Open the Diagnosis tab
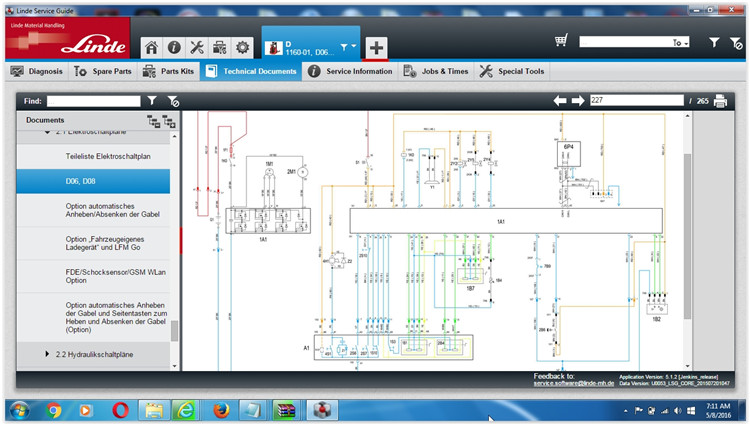 point(37,71)
